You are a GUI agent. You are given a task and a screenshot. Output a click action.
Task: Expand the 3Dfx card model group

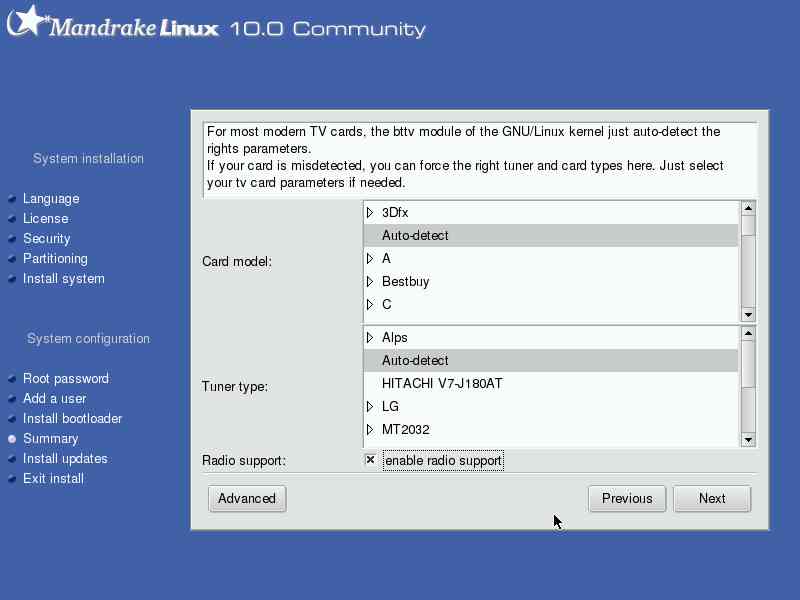point(370,213)
